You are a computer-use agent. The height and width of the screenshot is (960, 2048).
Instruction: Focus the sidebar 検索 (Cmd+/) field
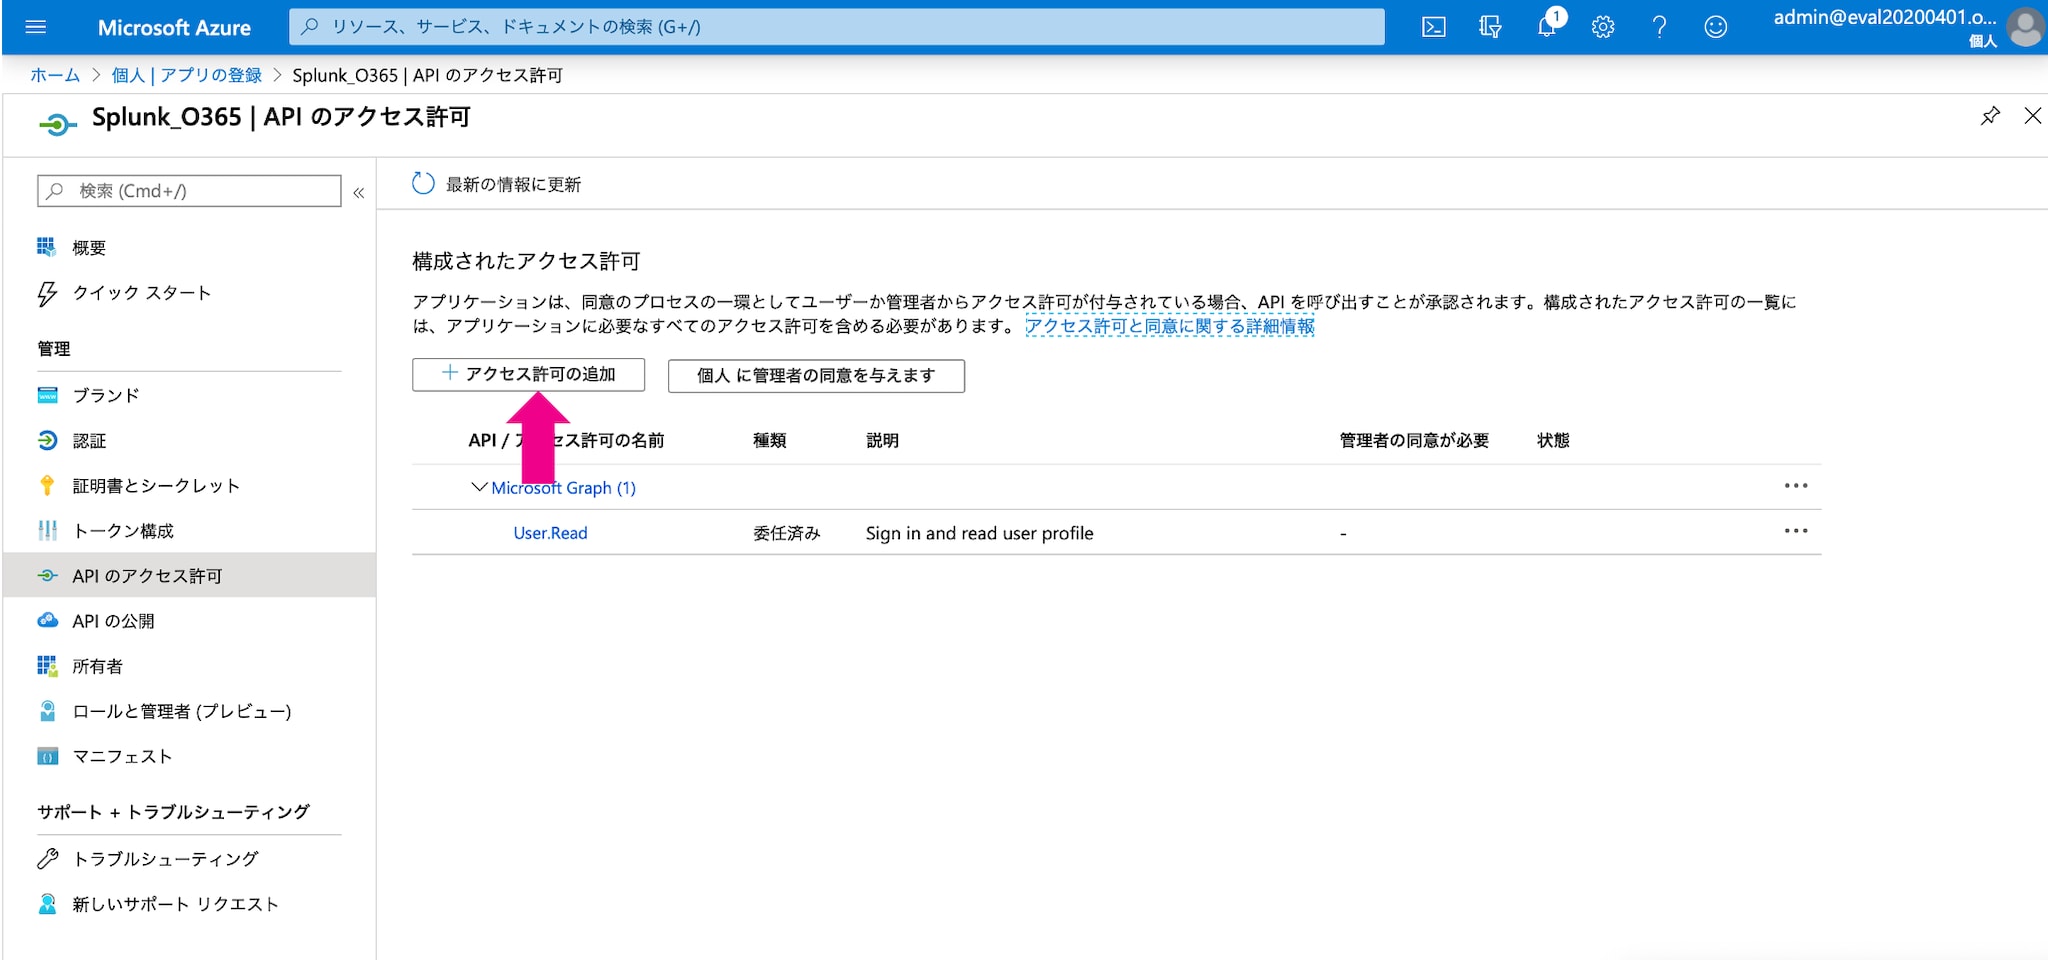pos(189,191)
